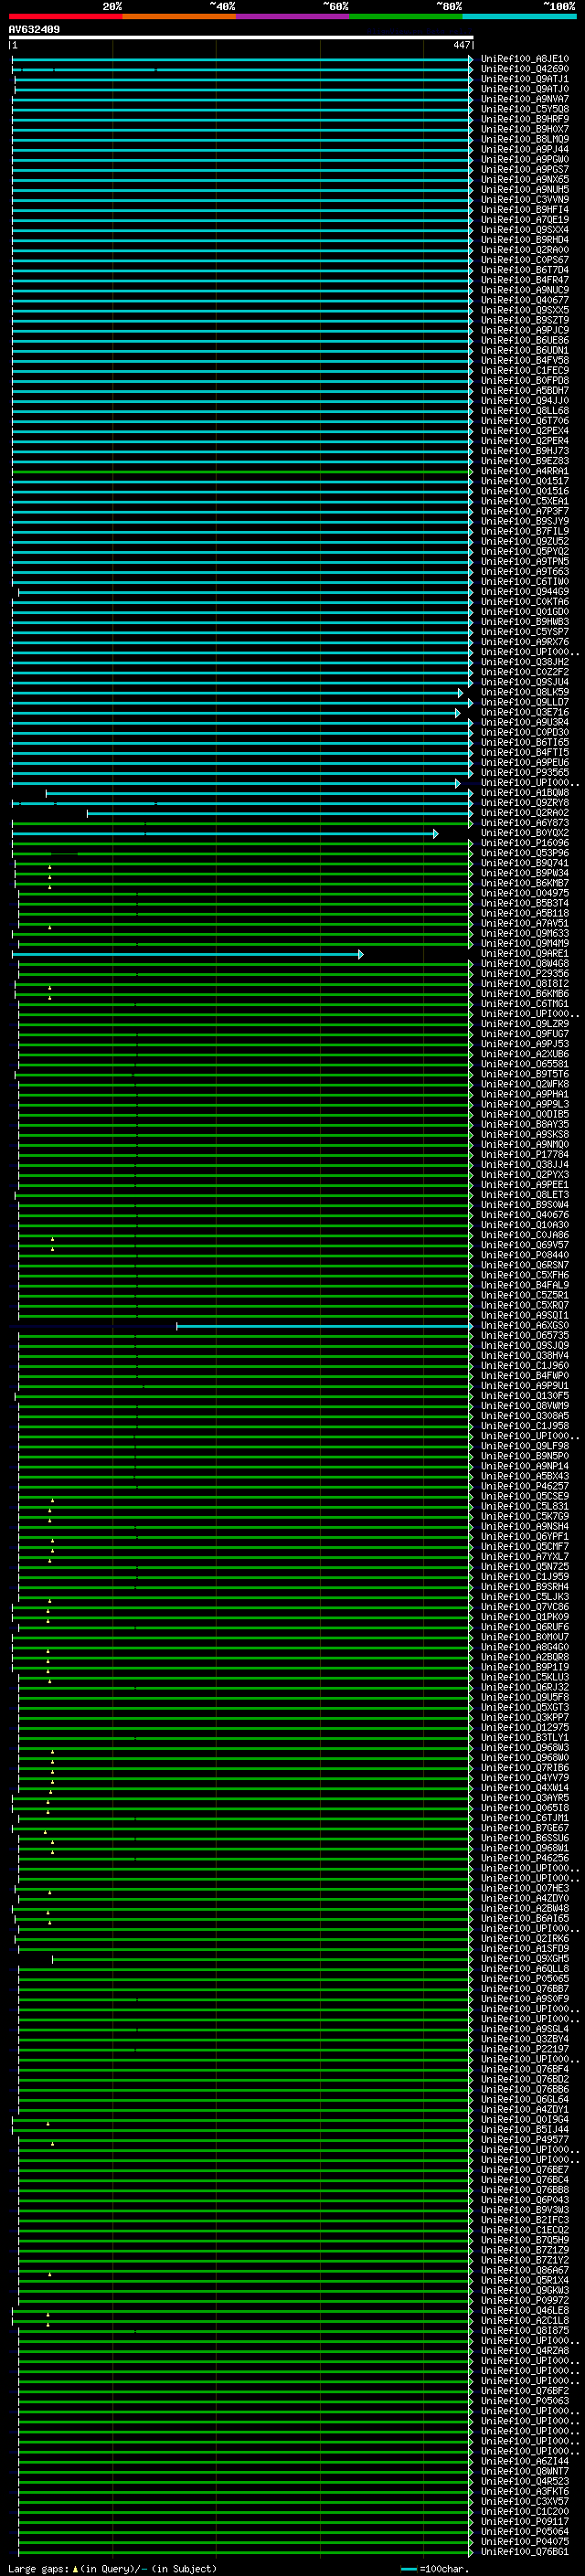Click the UniRef100_P46257 label
This screenshot has width=585, height=2576.
(x=524, y=1487)
